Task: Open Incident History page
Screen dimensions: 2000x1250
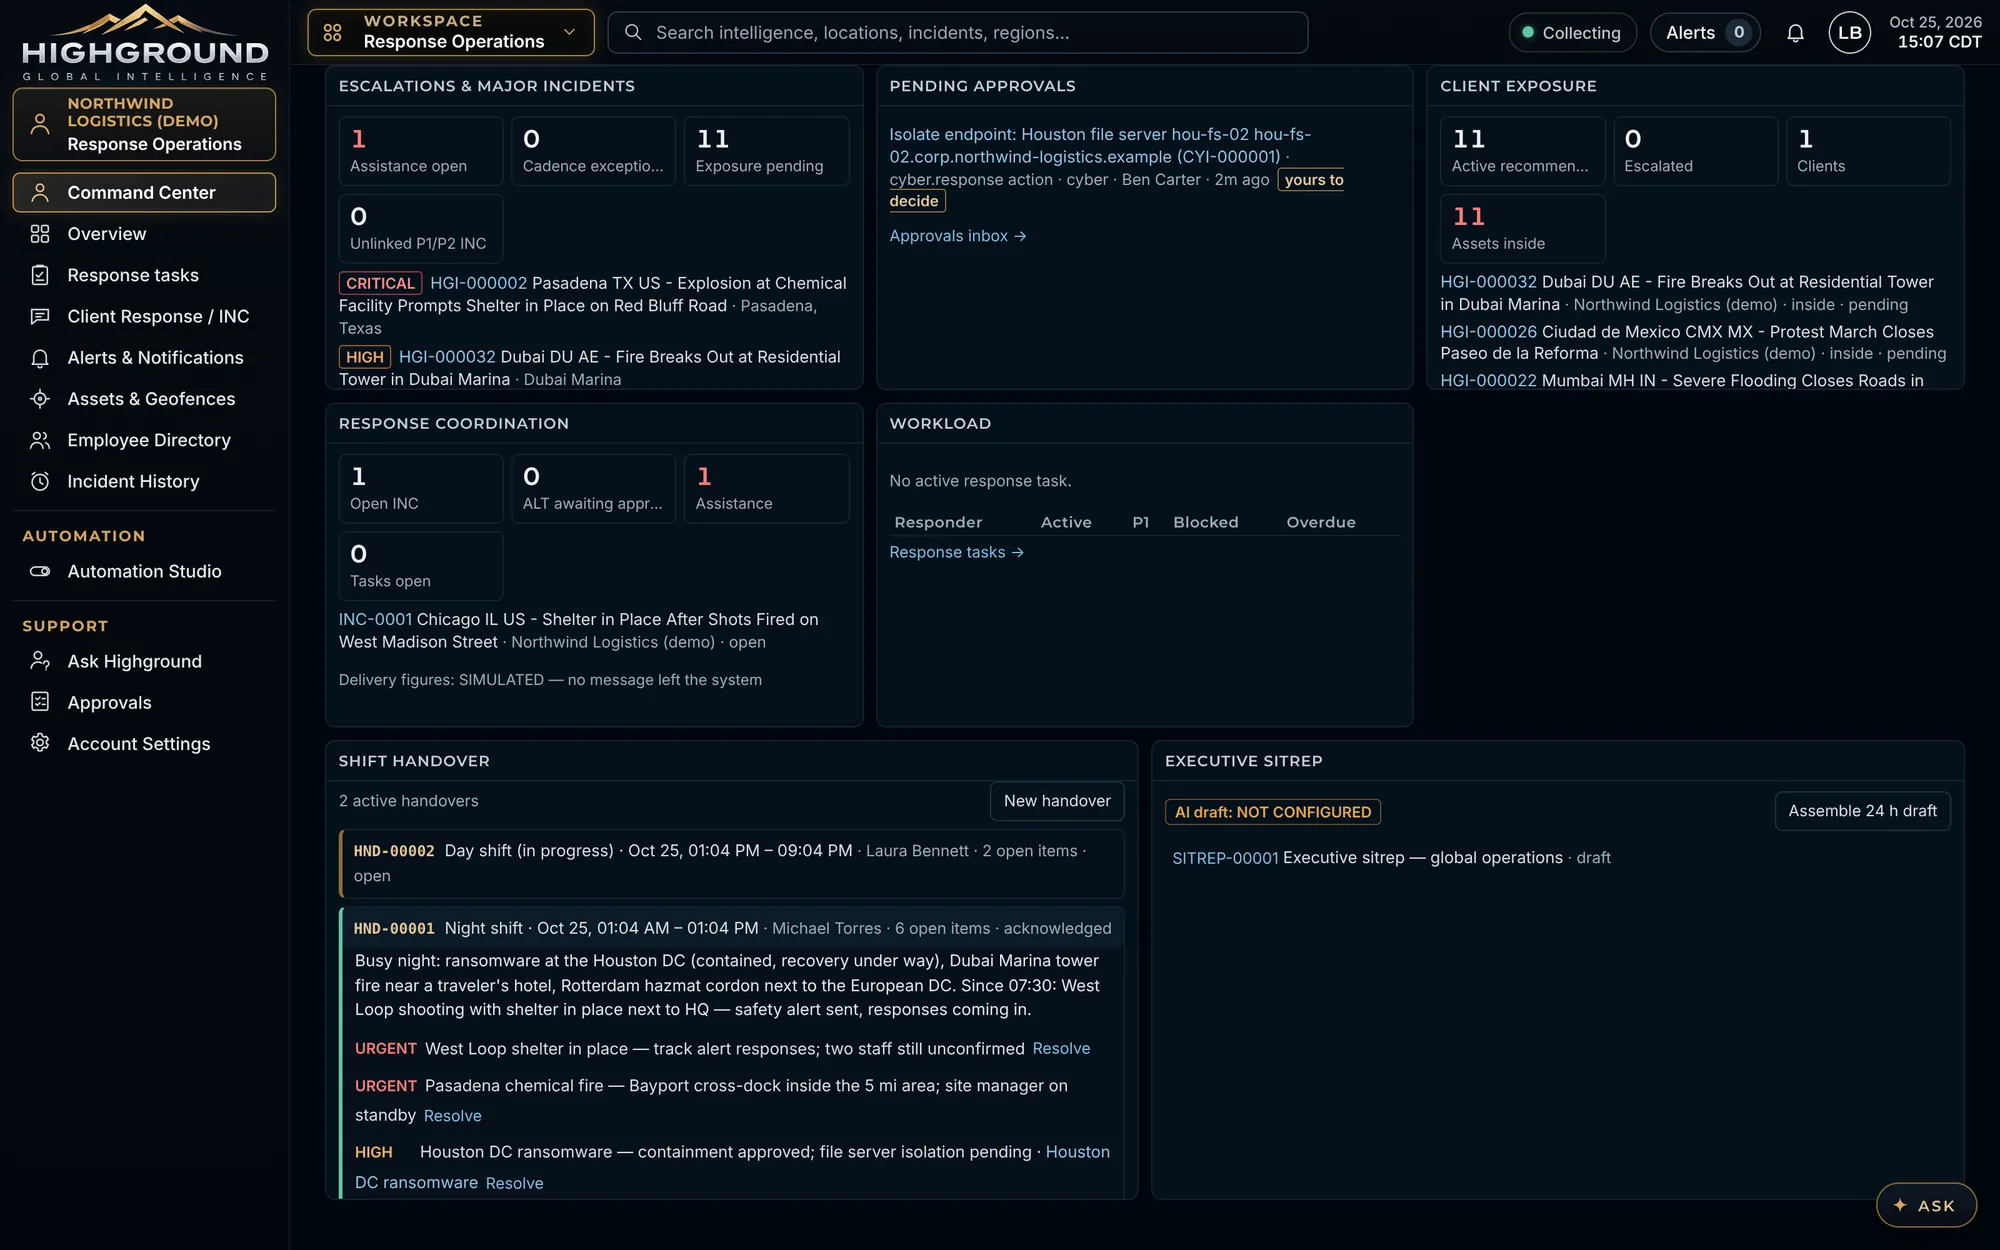Action: 144,481
